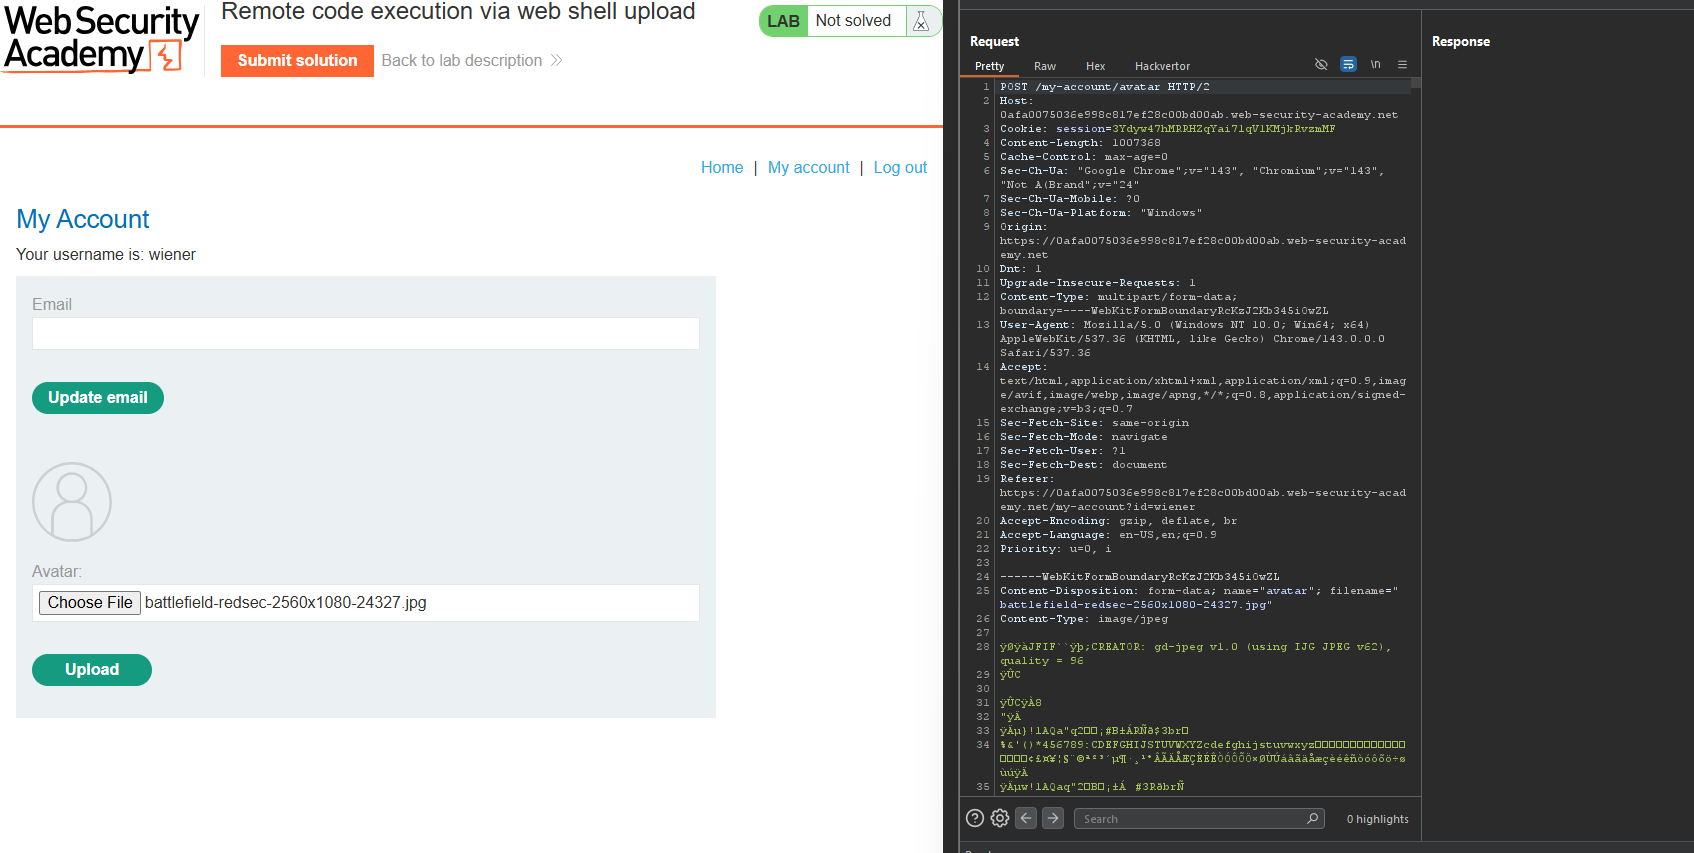
Task: Click the Log out link
Action: point(900,168)
